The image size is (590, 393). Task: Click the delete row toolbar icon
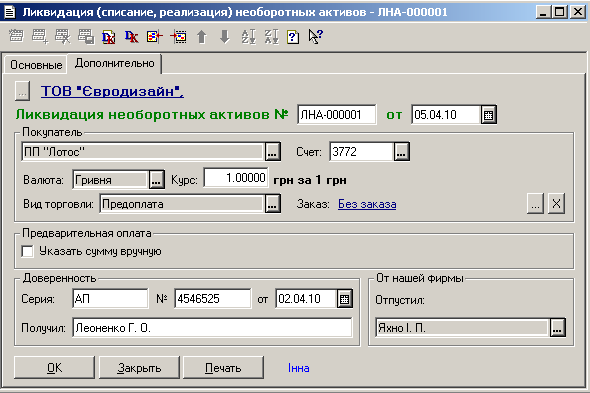(62, 37)
